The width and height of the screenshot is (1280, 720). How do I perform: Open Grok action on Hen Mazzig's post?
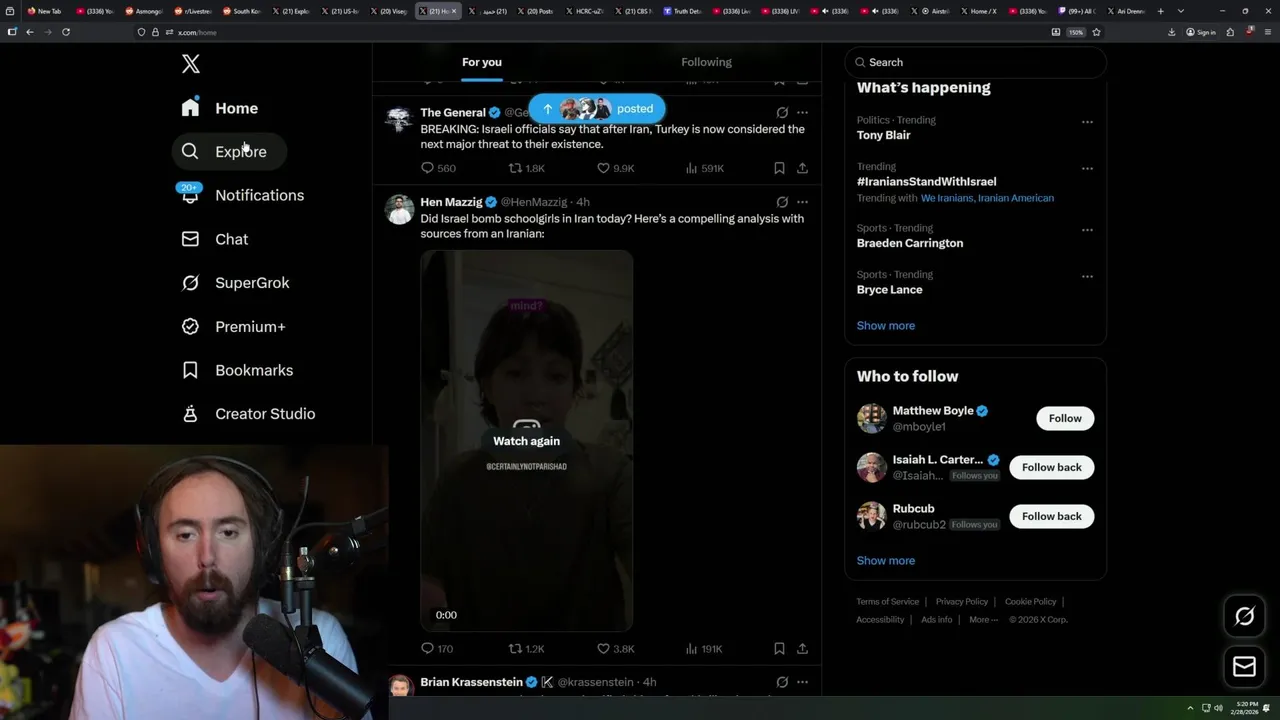coord(782,202)
